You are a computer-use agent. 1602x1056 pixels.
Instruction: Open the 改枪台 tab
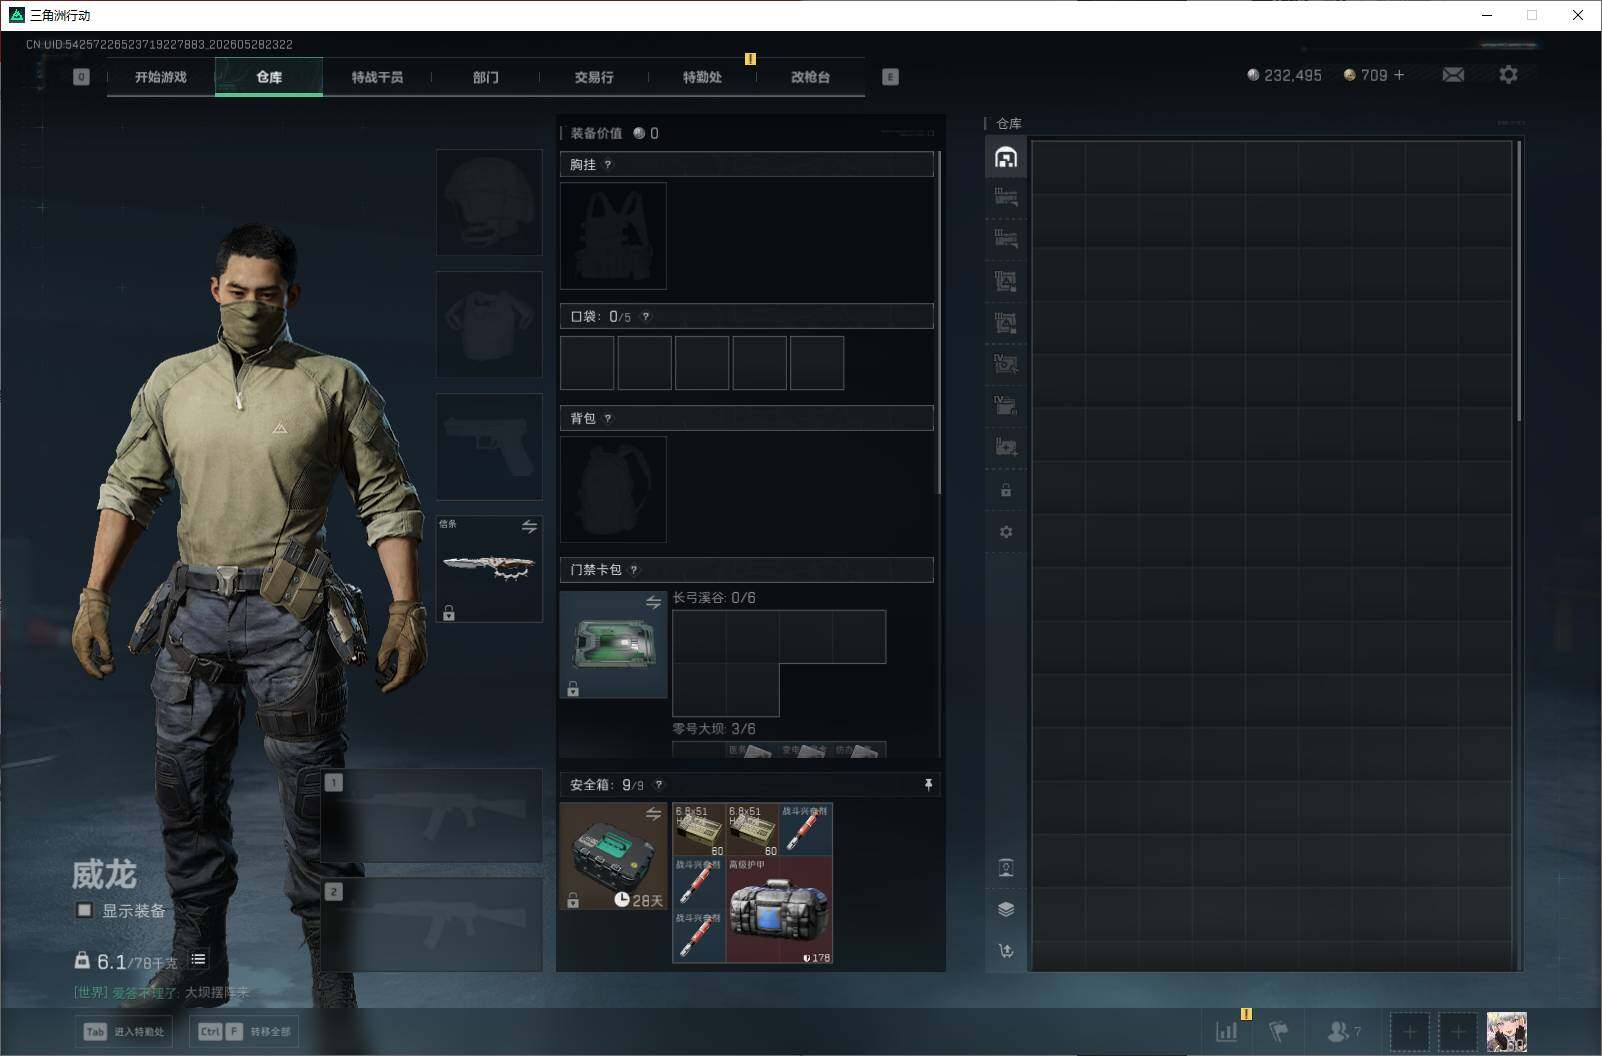click(810, 77)
